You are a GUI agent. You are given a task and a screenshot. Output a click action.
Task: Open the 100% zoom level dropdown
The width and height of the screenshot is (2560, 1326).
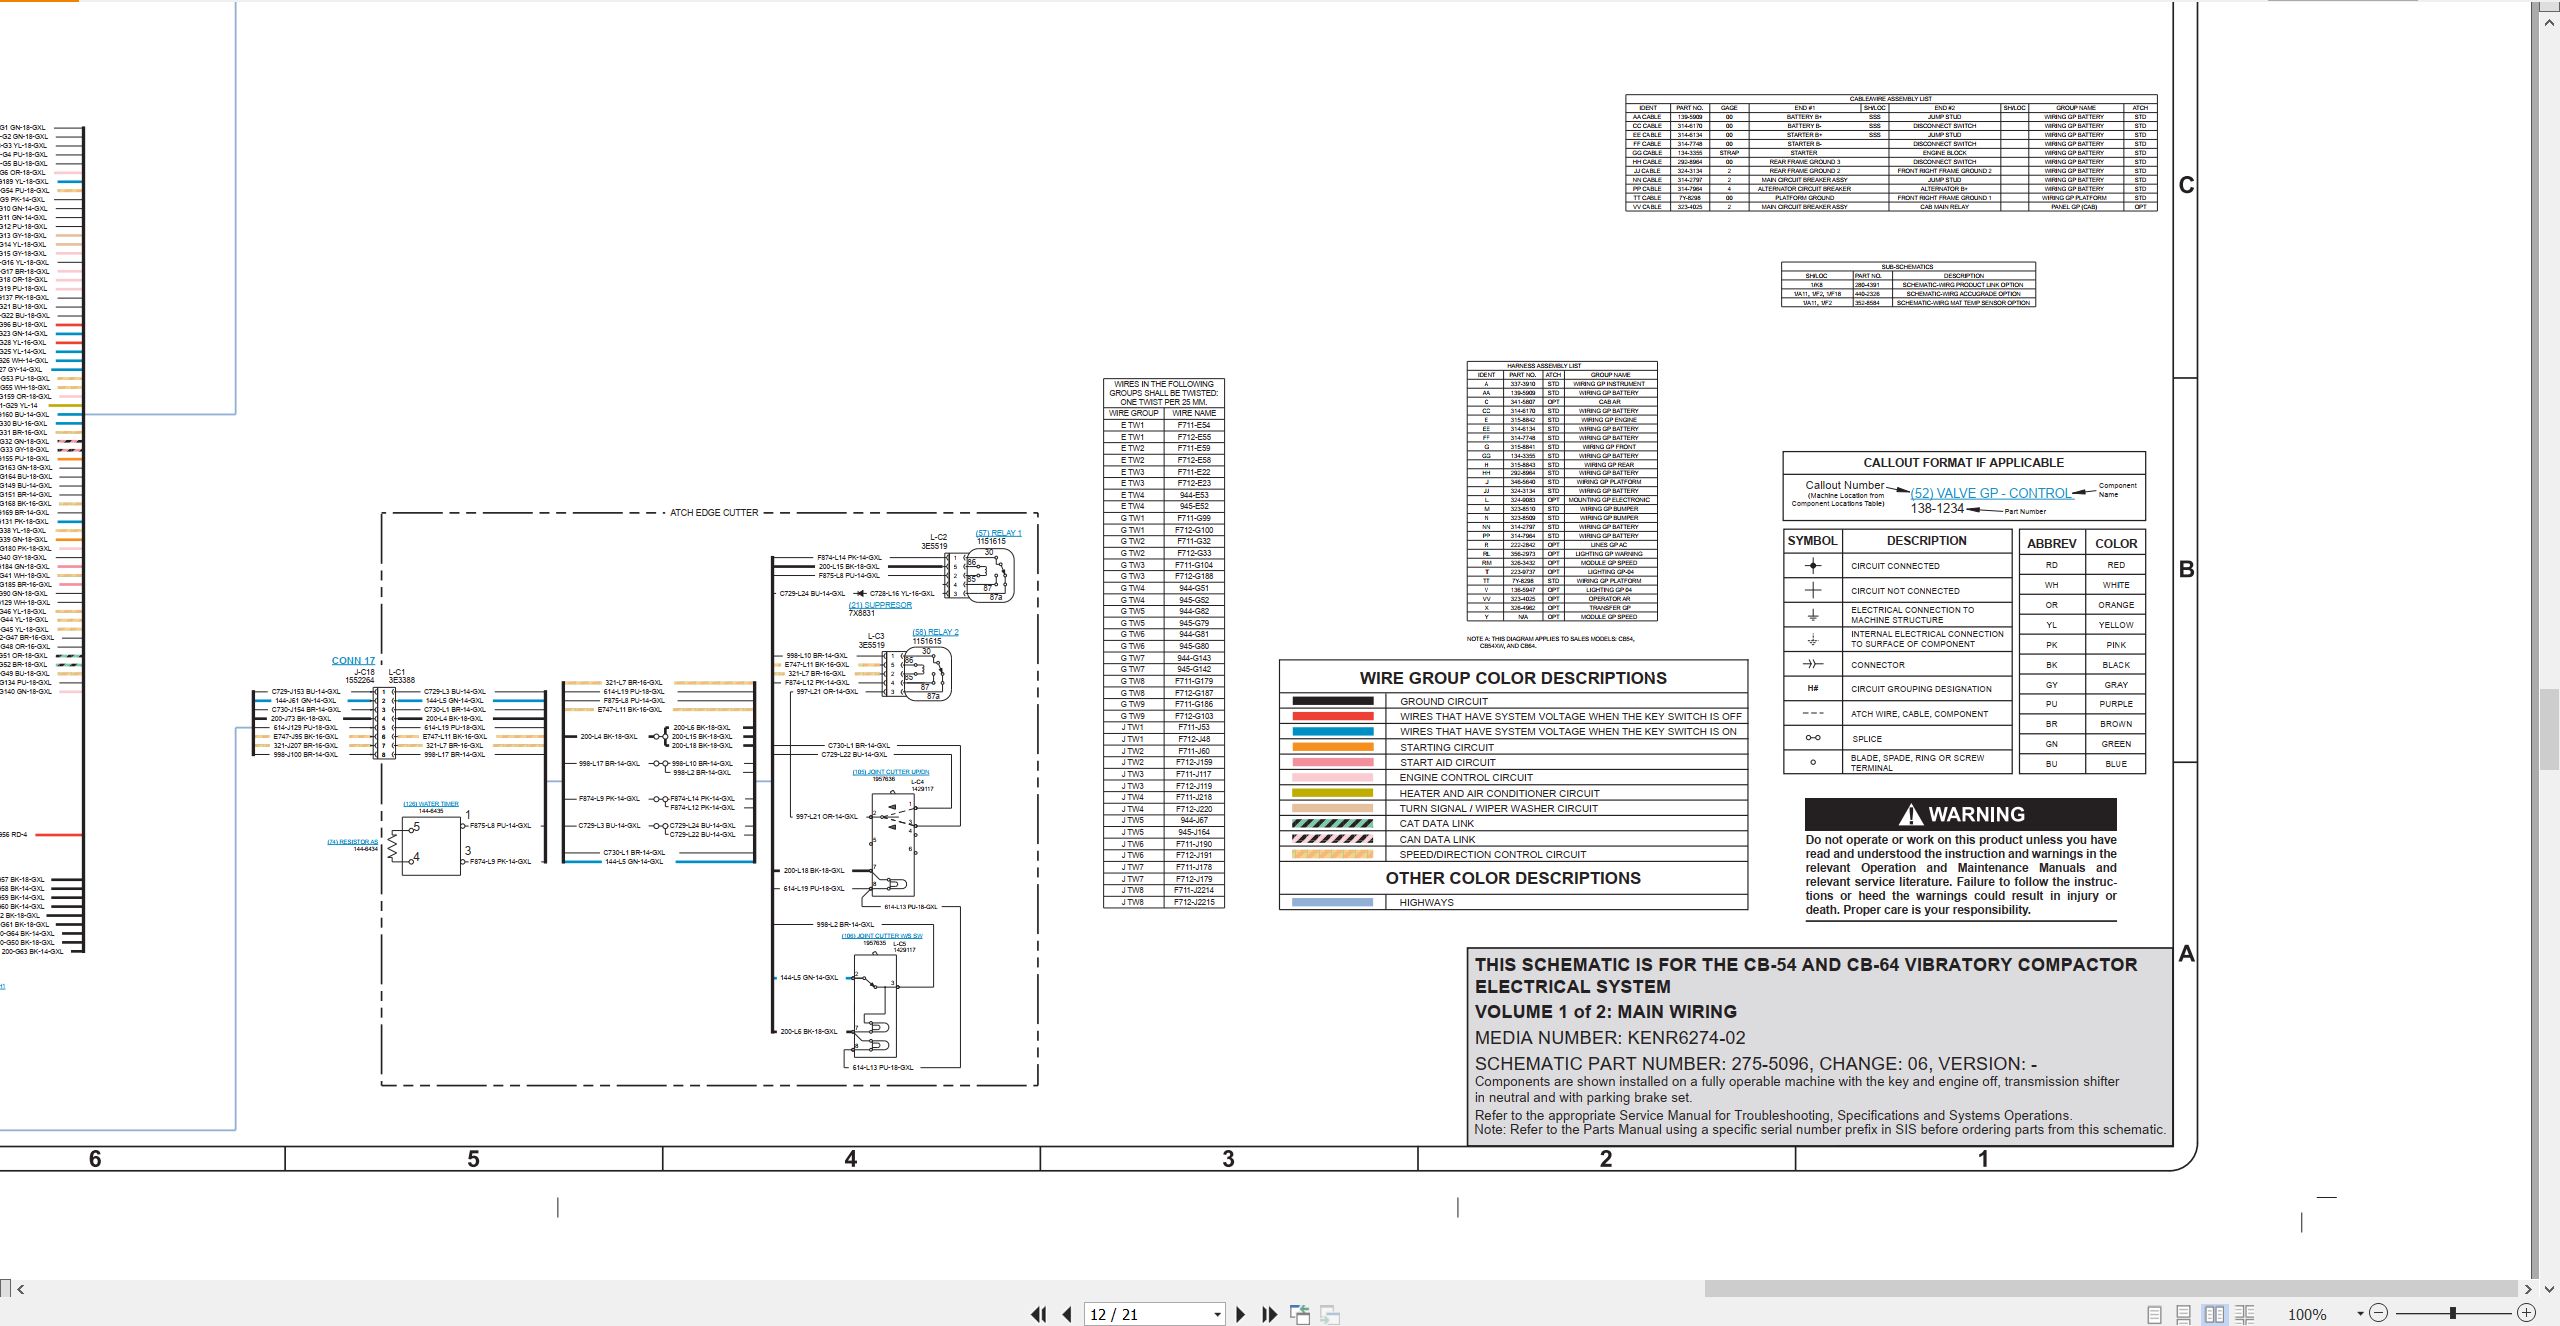tap(2360, 1314)
